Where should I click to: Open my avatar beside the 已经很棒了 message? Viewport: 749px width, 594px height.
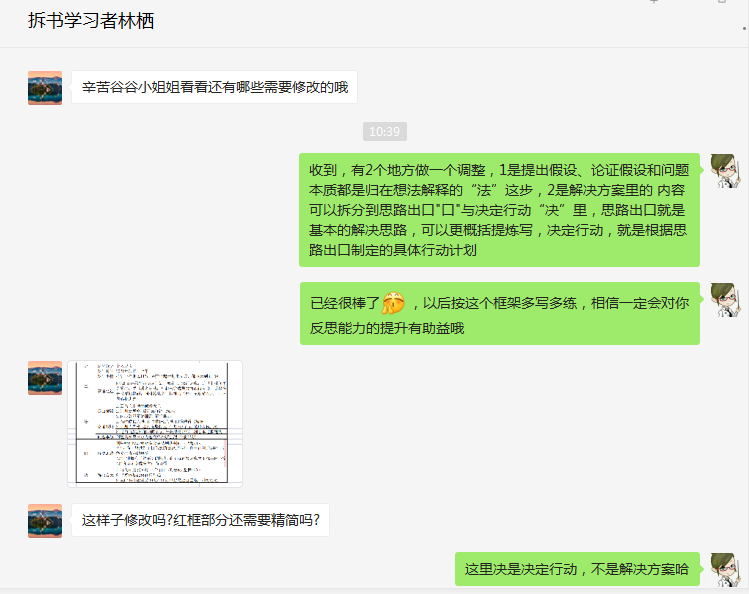tap(726, 300)
